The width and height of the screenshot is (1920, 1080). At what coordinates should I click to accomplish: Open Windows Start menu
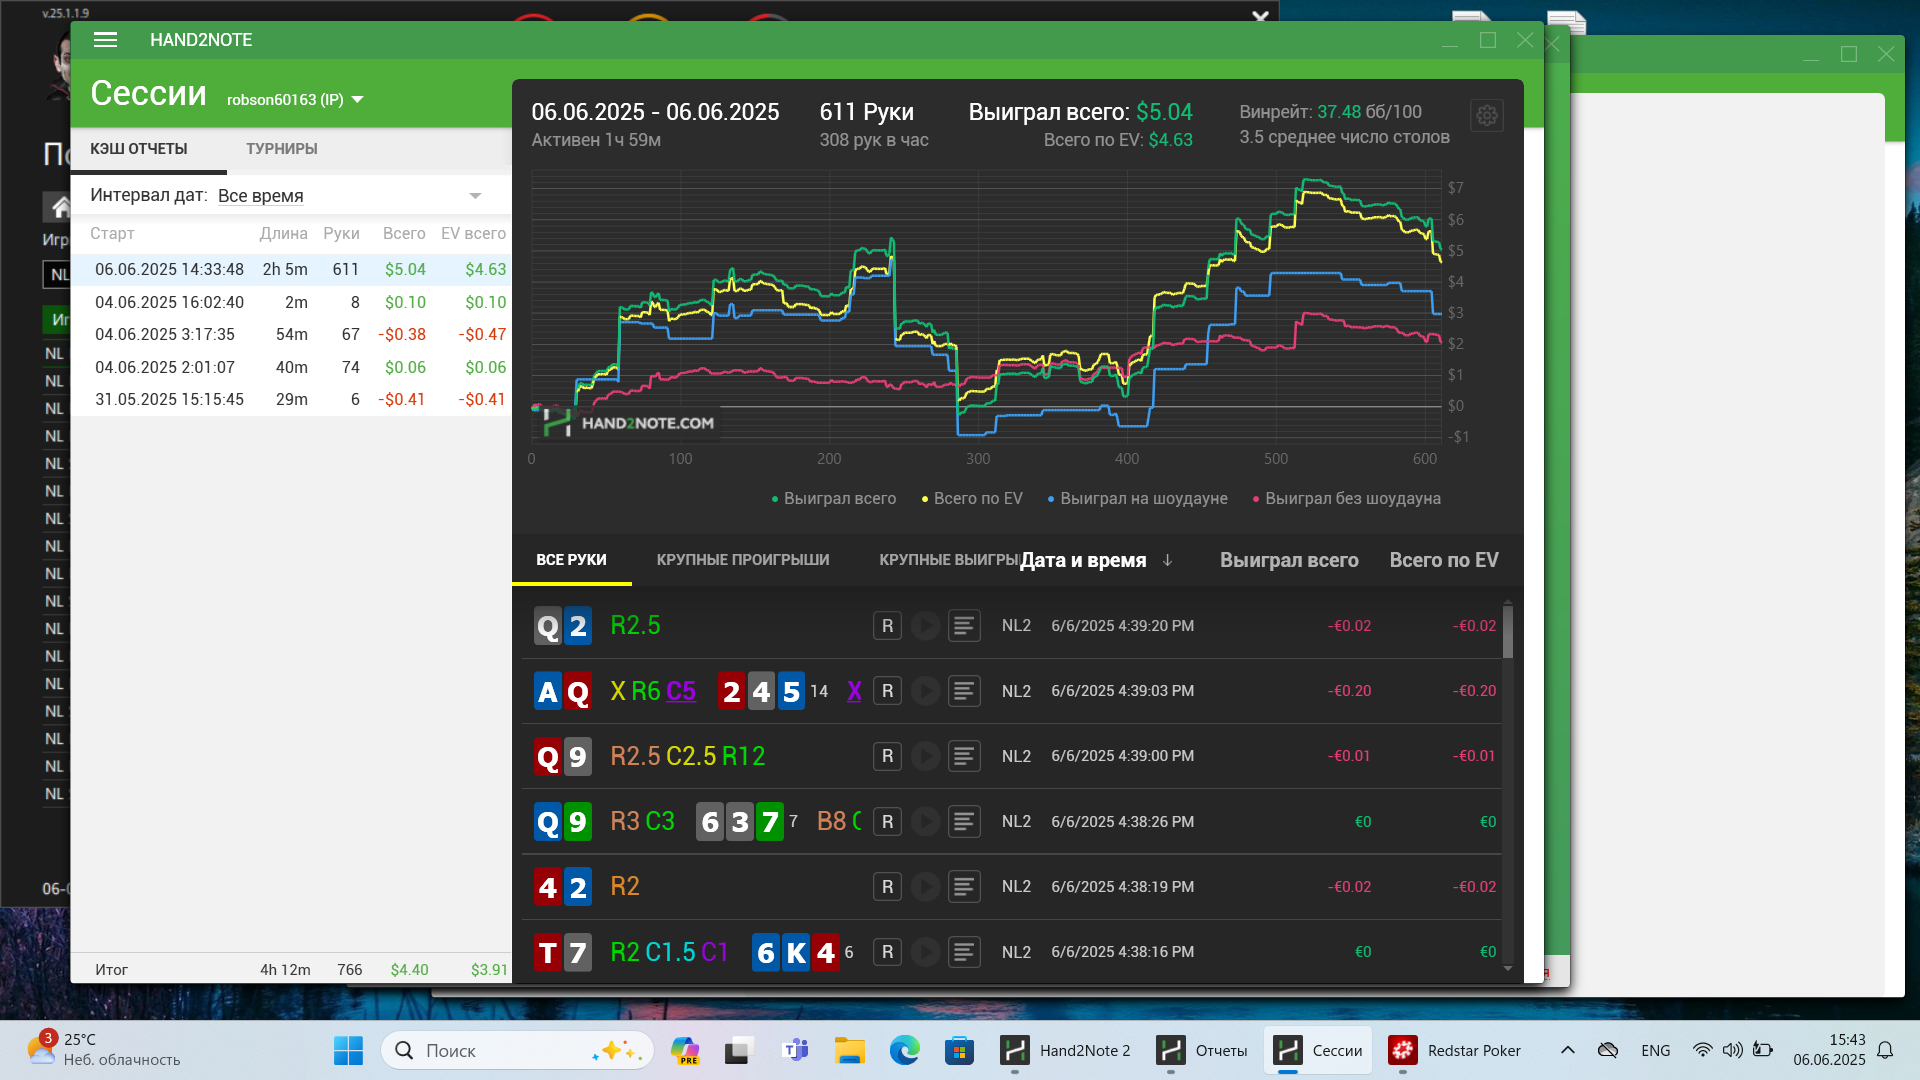(x=348, y=1050)
